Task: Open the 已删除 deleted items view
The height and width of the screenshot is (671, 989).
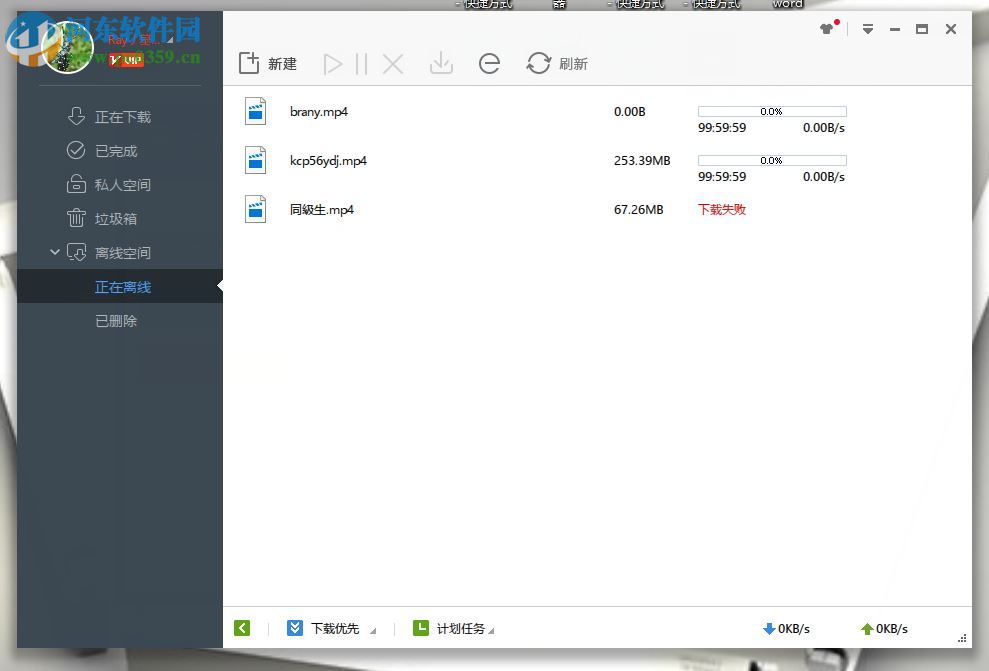Action: pyautogui.click(x=116, y=320)
